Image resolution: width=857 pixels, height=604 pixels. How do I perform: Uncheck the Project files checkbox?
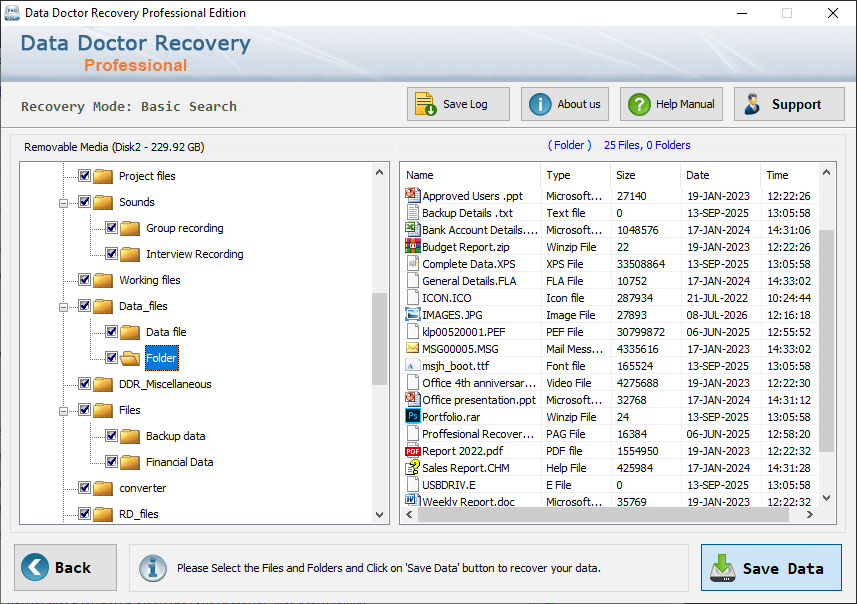(84, 175)
